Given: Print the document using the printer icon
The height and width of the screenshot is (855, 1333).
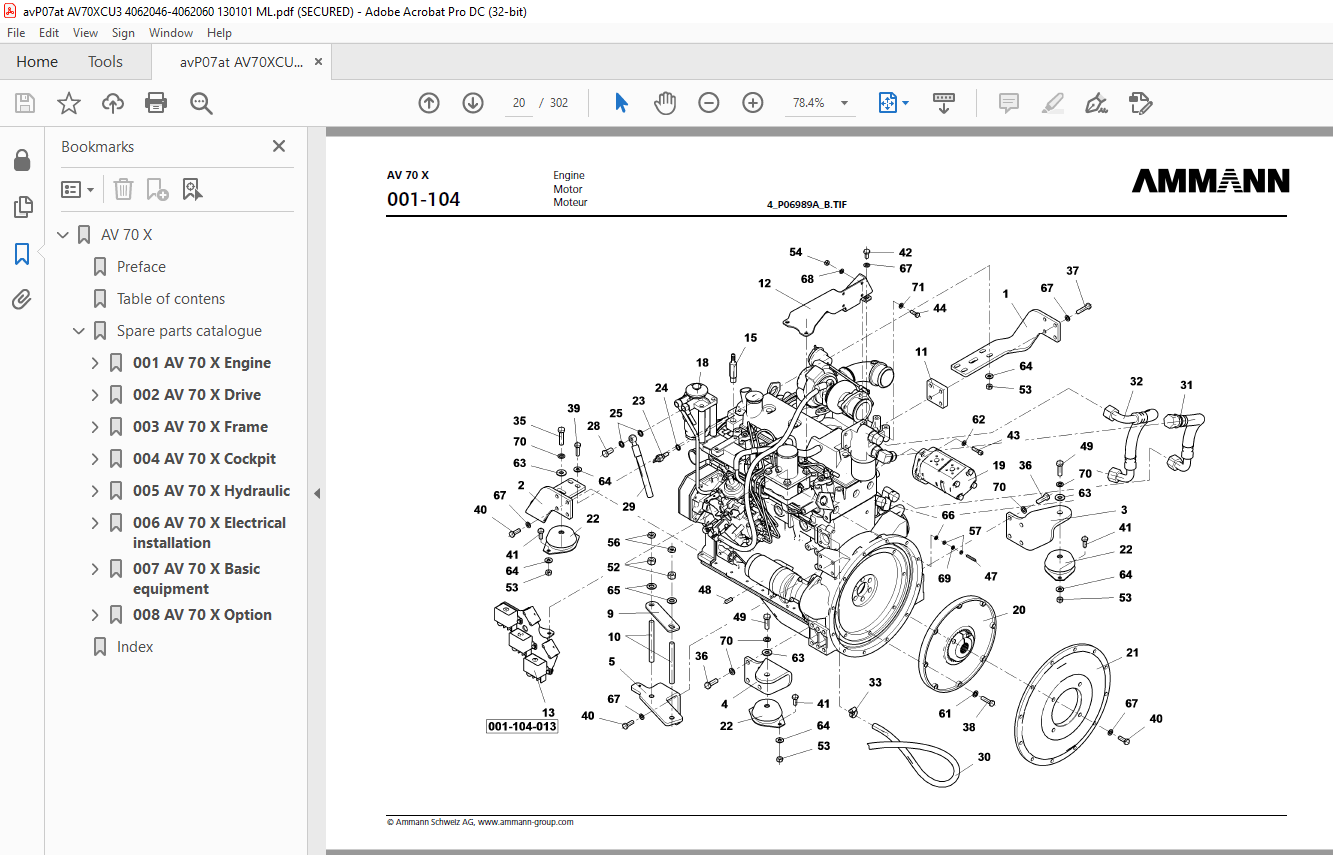Looking at the screenshot, I should coord(156,103).
